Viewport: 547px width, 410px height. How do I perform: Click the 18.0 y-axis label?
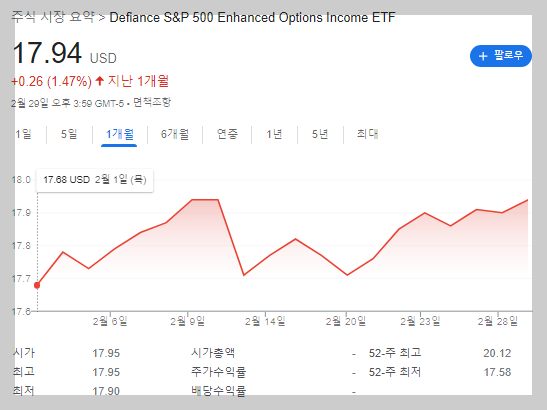[21, 180]
